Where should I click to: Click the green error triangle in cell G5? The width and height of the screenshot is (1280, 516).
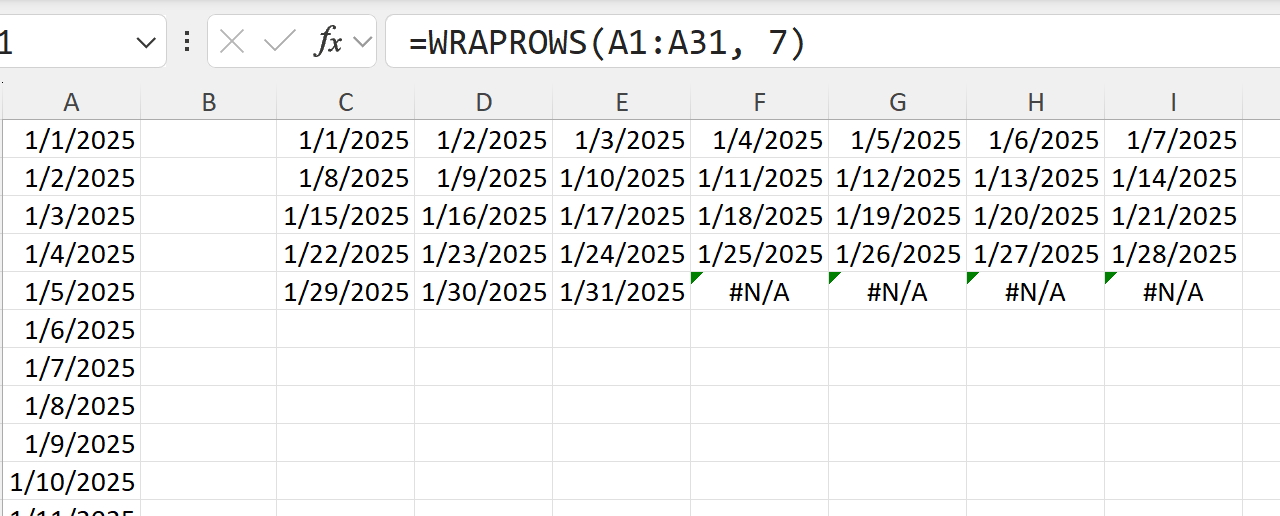click(x=835, y=278)
